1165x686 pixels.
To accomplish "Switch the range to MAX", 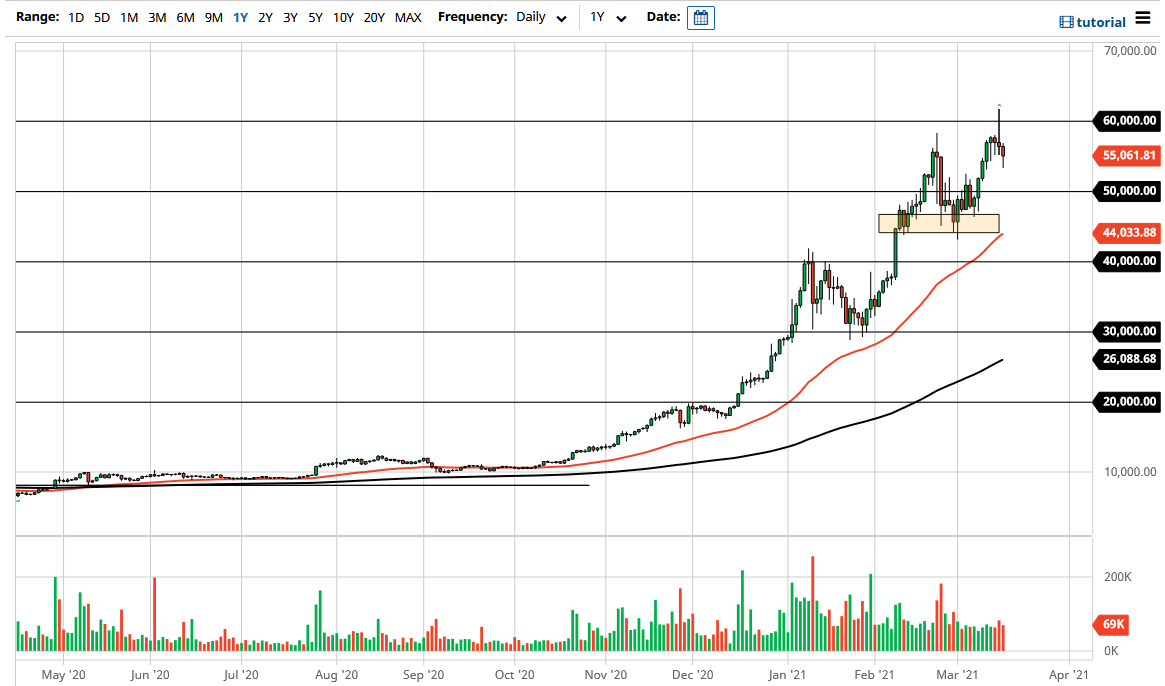I will [x=408, y=17].
